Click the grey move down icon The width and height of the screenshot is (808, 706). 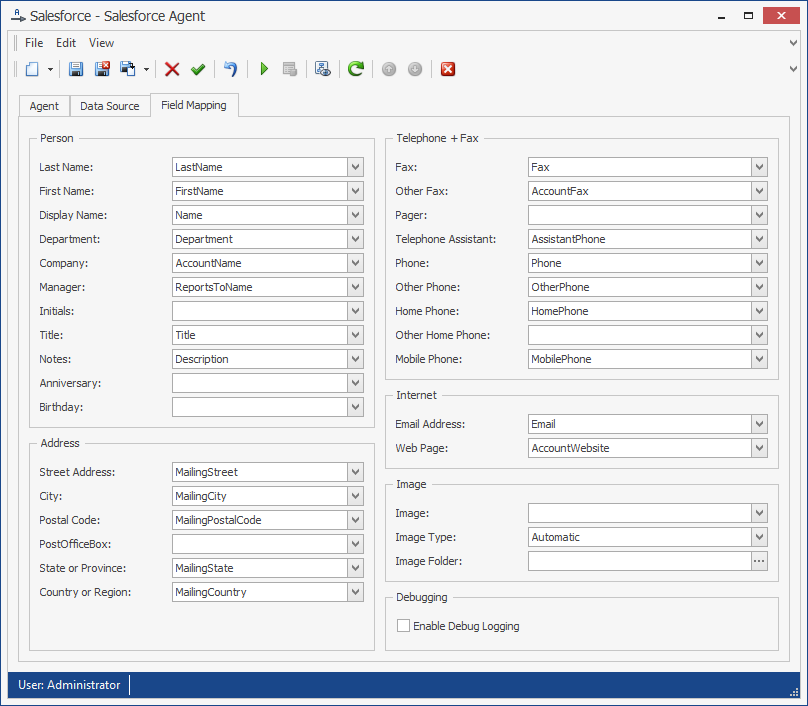pyautogui.click(x=415, y=69)
